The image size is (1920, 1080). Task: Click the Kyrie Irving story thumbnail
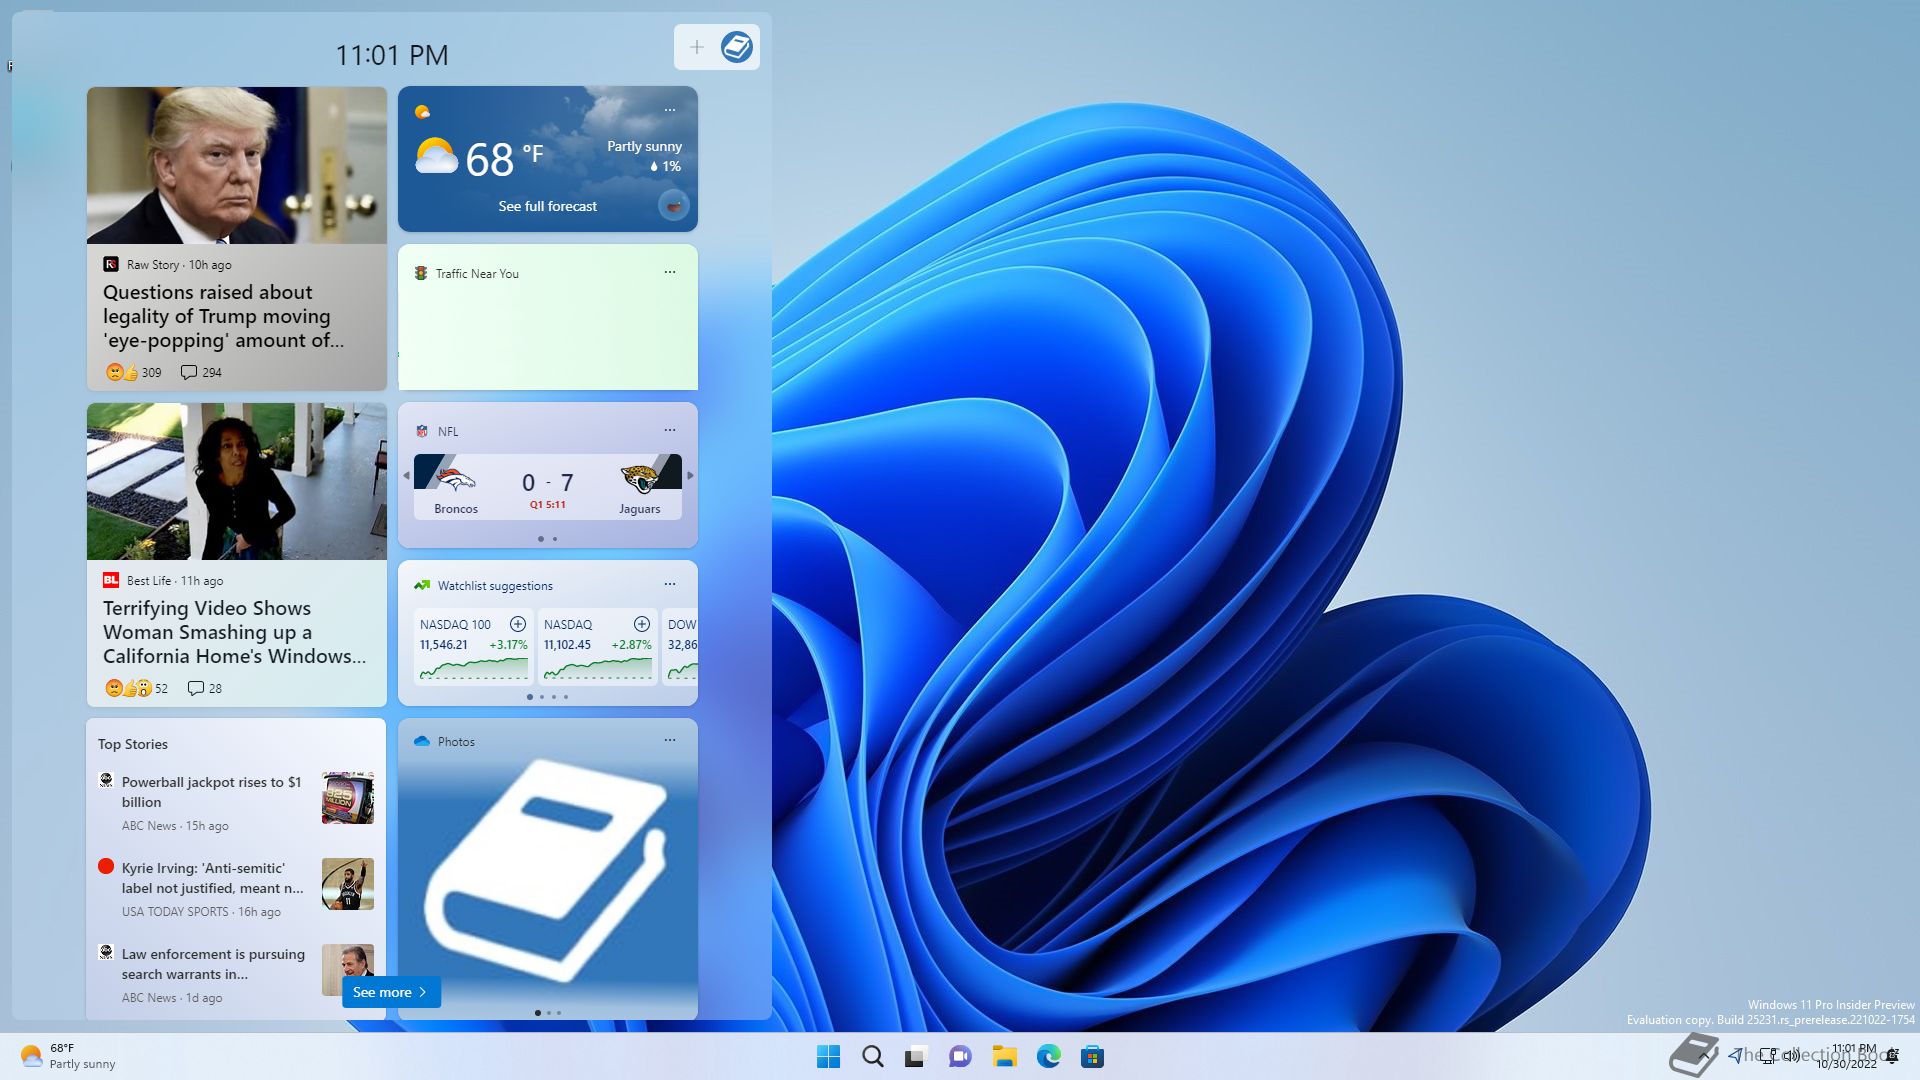(348, 884)
